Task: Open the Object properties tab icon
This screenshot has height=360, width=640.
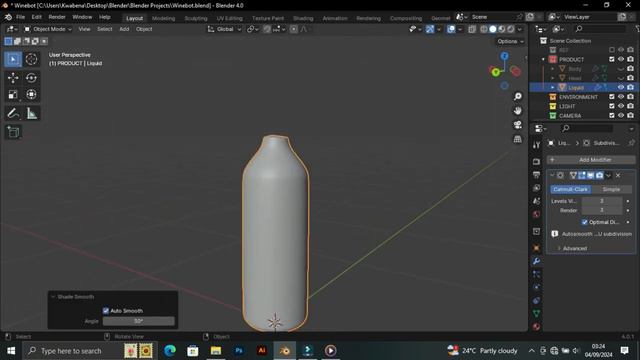Action: (536, 248)
